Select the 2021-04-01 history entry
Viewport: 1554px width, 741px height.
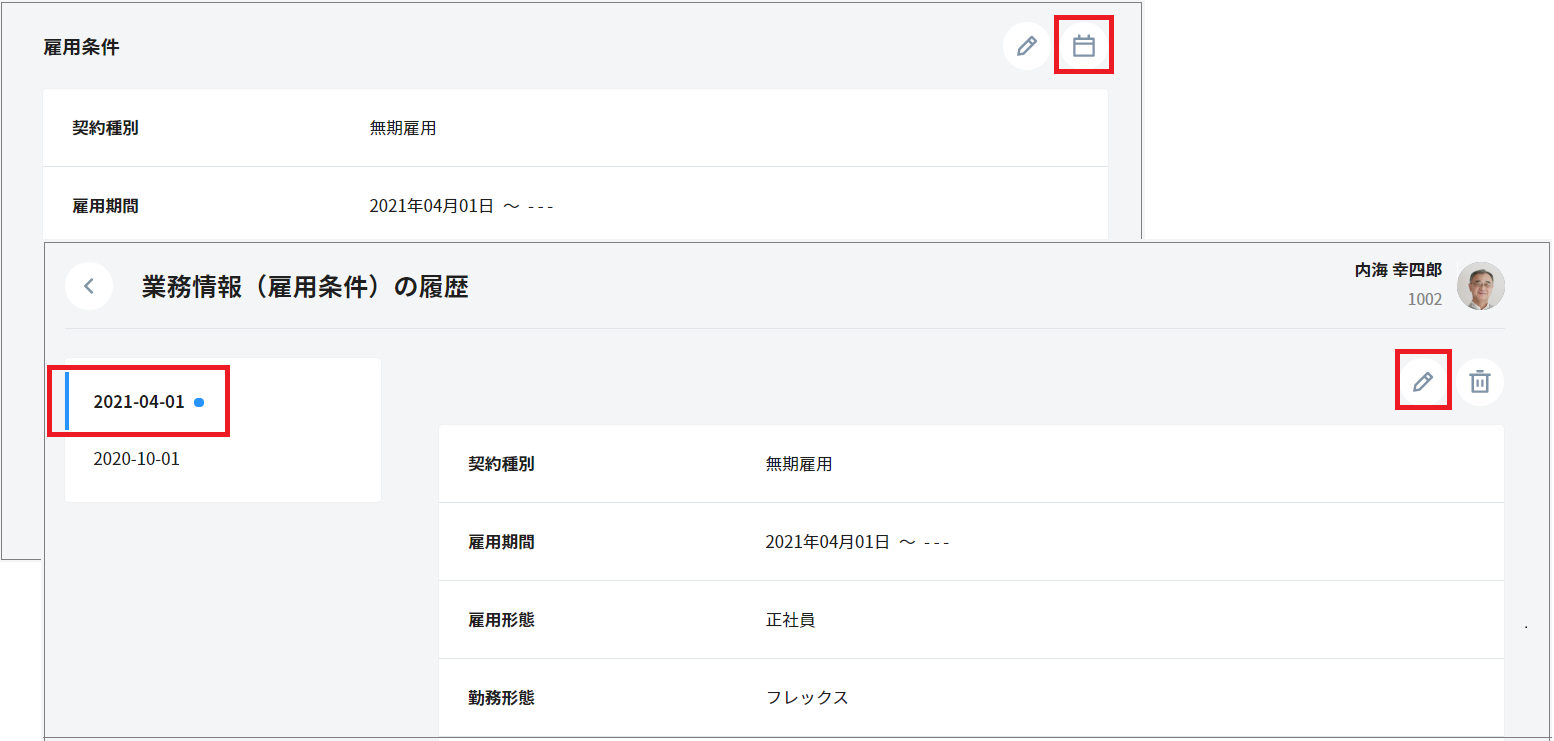[x=139, y=402]
